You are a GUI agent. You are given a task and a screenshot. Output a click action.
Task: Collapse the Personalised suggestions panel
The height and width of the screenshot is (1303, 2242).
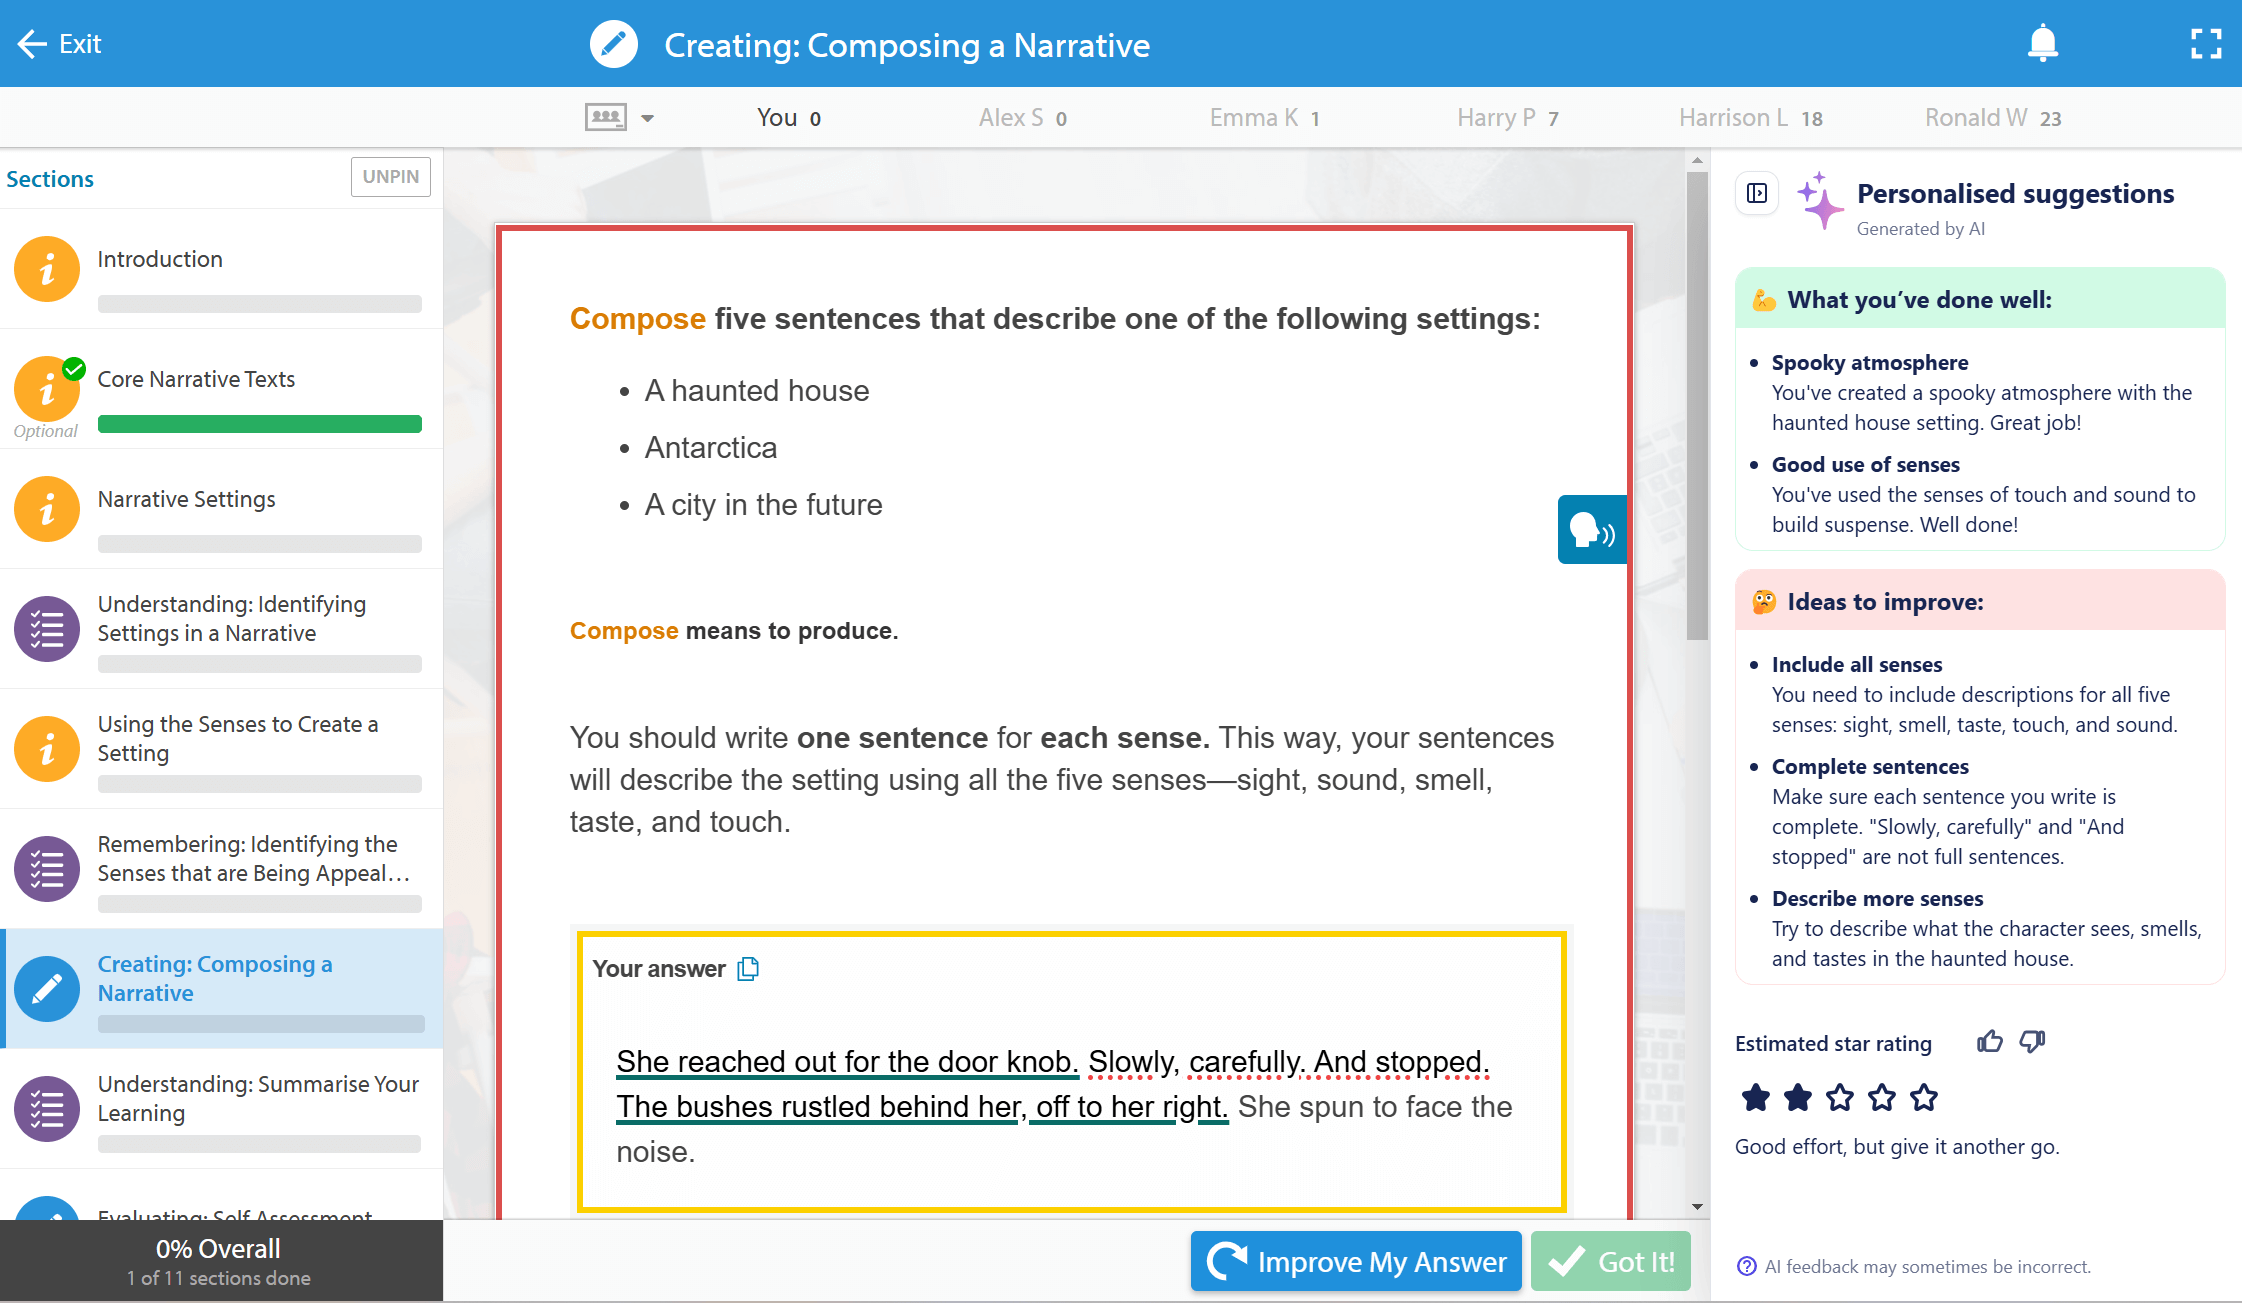click(1757, 193)
